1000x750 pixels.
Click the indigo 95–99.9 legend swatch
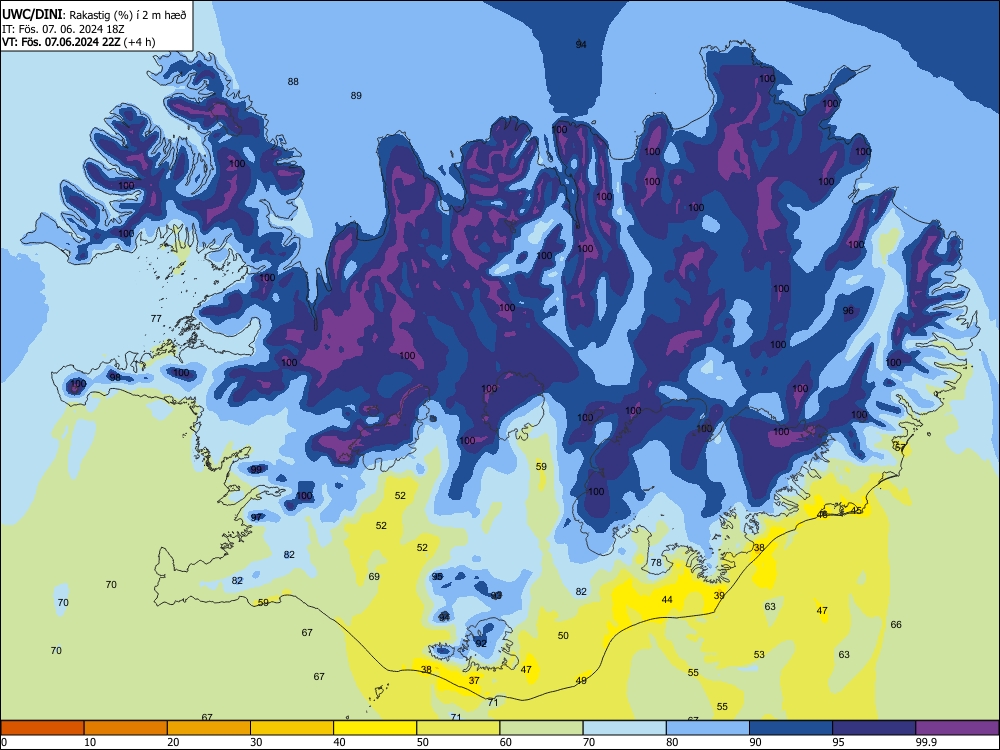pos(874,728)
